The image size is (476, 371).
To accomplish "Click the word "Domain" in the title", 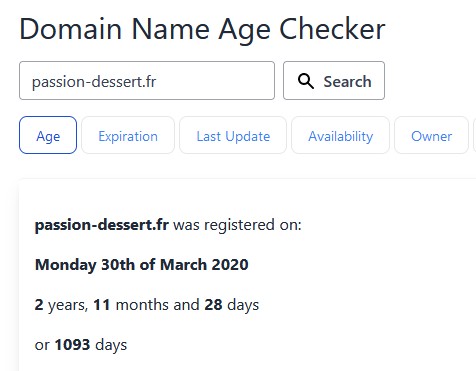I will coord(71,29).
